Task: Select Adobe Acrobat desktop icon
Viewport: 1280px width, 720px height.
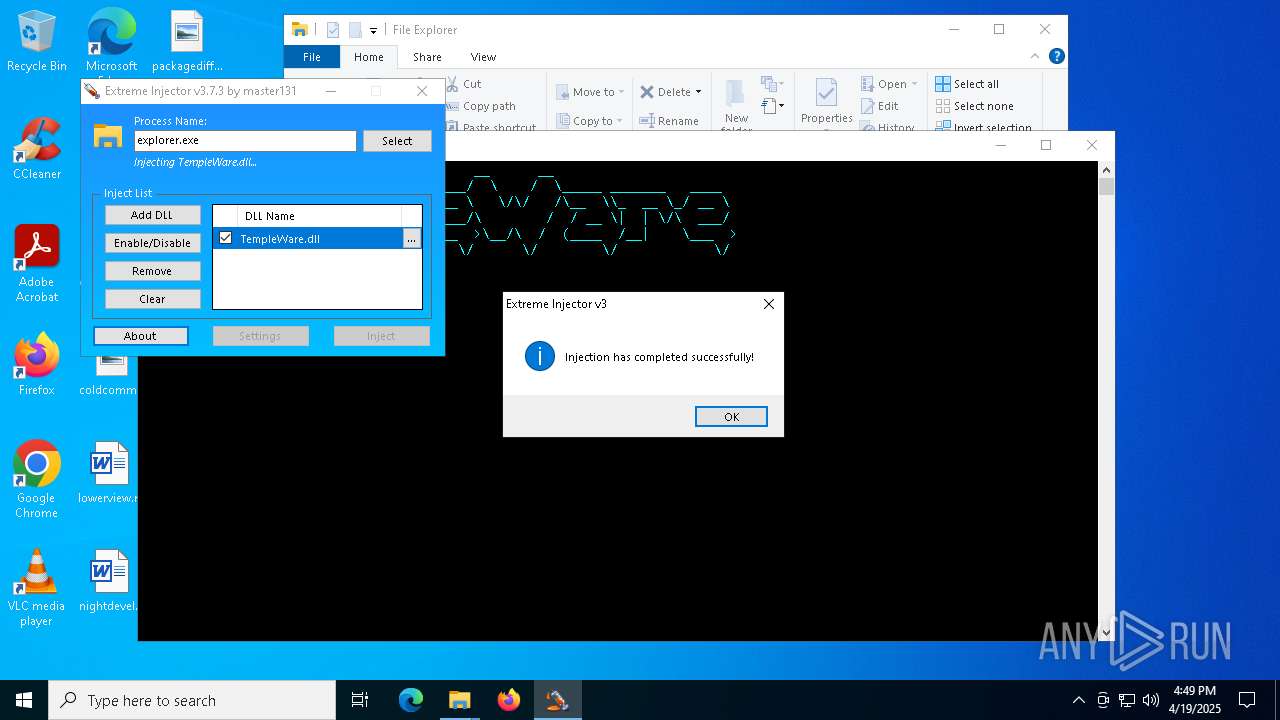Action: pyautogui.click(x=37, y=263)
